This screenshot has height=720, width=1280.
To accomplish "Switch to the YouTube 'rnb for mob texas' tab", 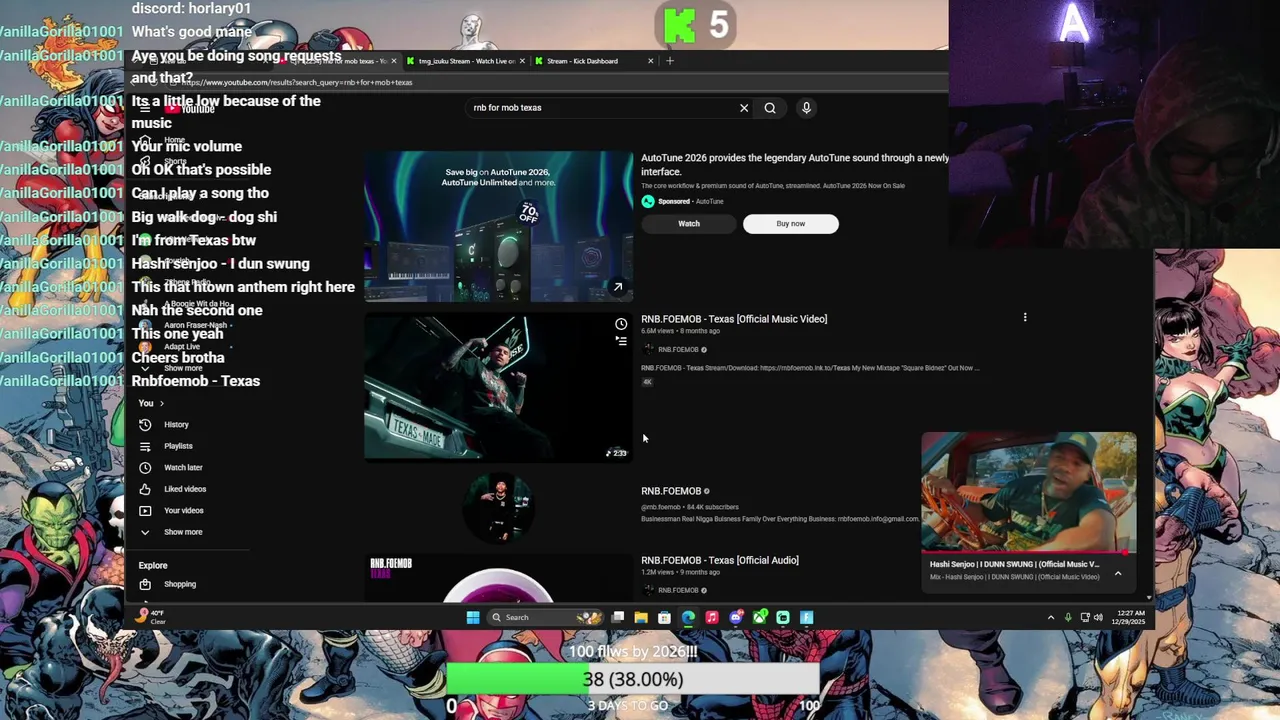I will point(340,61).
